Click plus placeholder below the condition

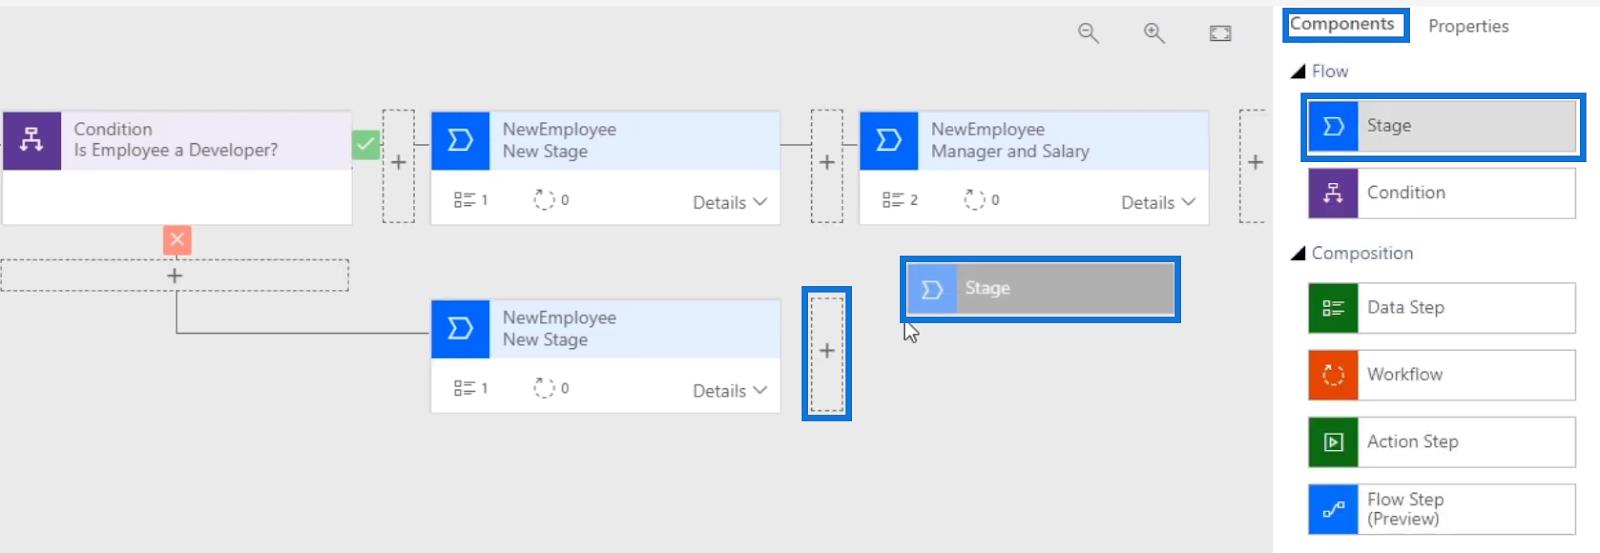click(x=174, y=275)
